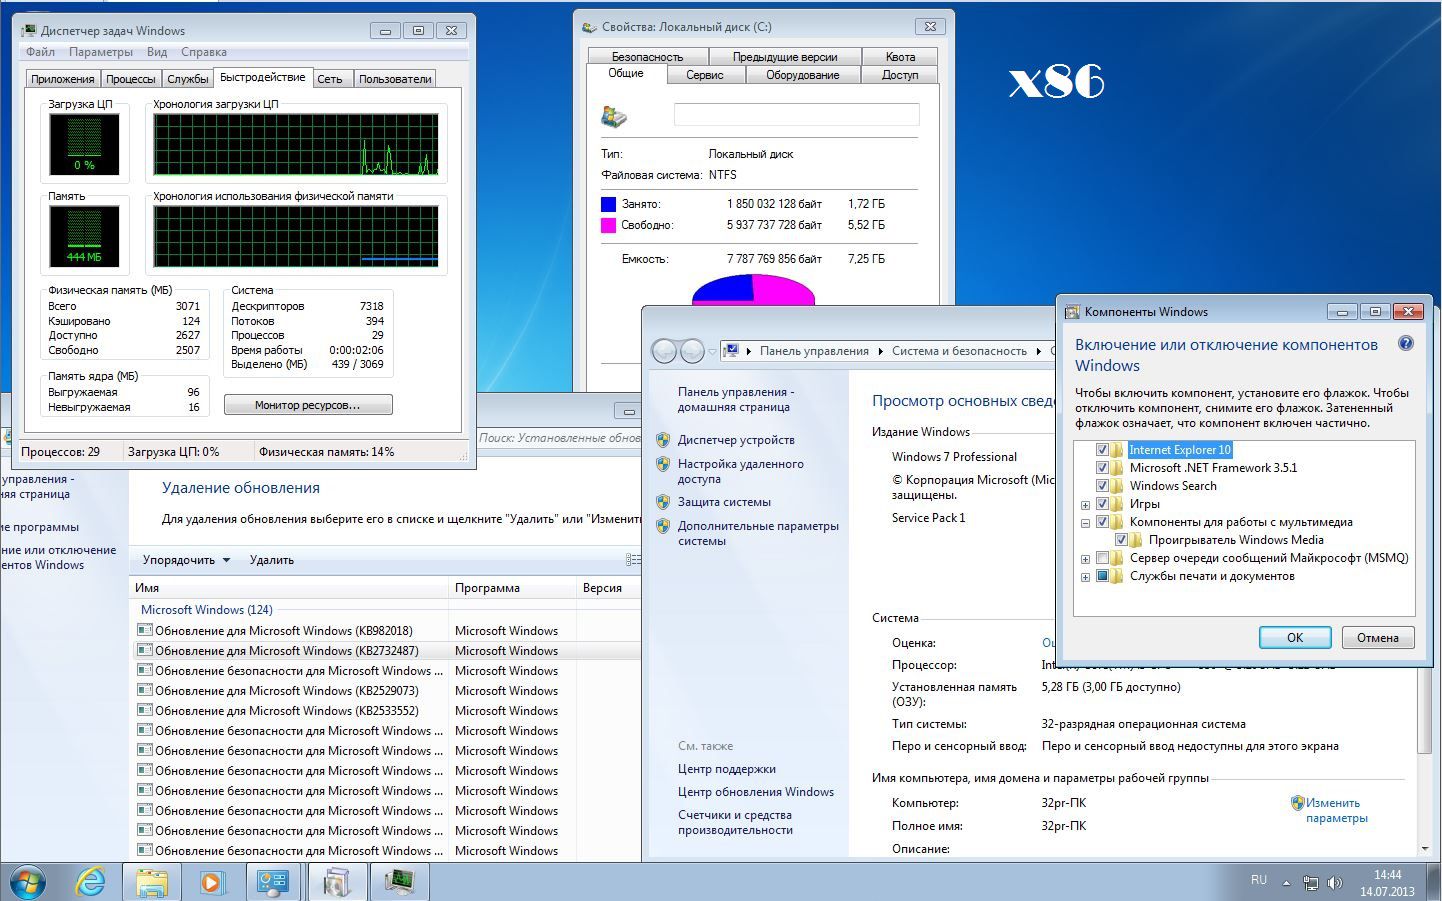1442x901 pixels.
Task: Click the view options icon in updates toolbar
Action: tap(633, 560)
